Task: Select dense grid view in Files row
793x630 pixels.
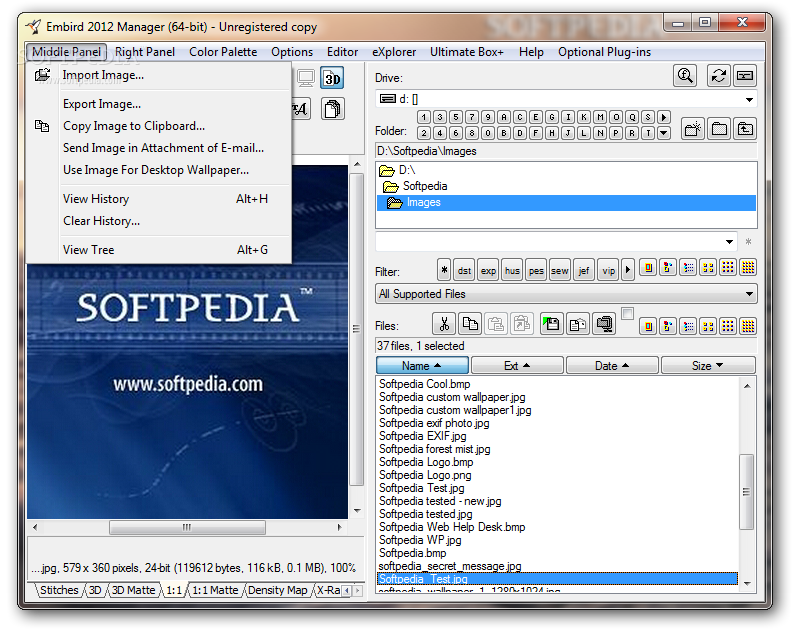Action: coord(748,326)
